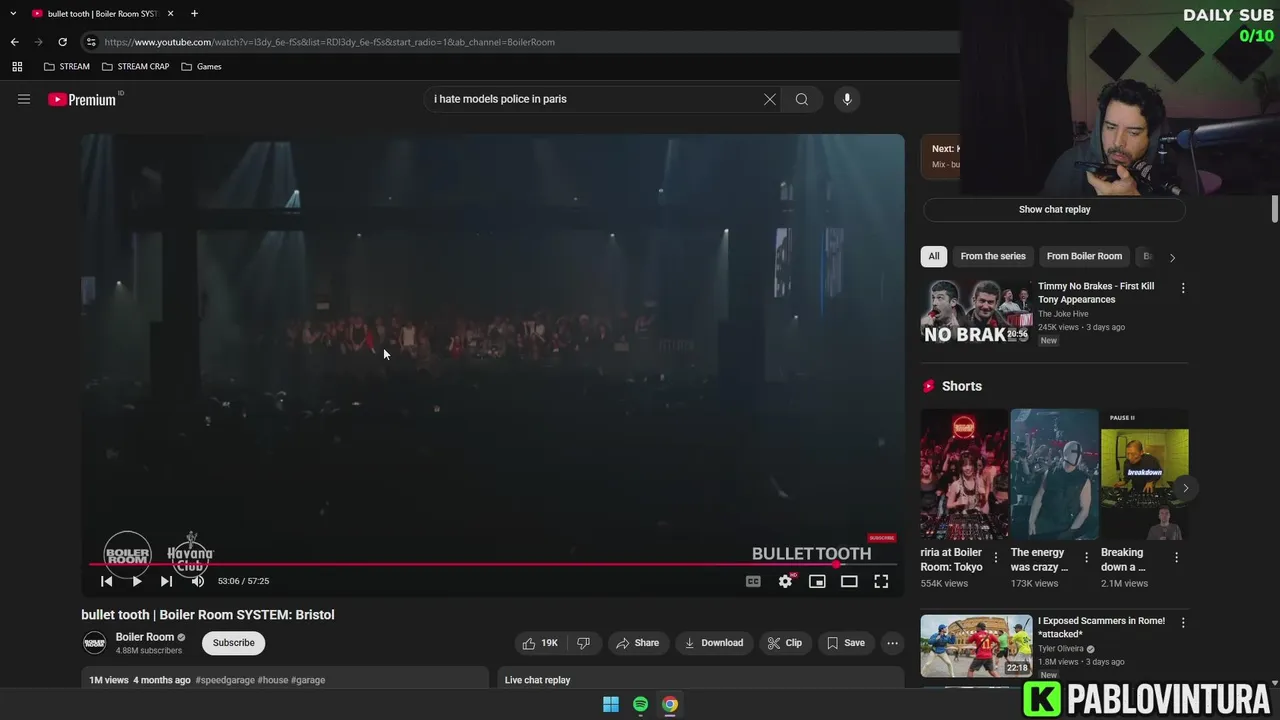Open a new browser tab
The image size is (1280, 720).
pyautogui.click(x=194, y=14)
